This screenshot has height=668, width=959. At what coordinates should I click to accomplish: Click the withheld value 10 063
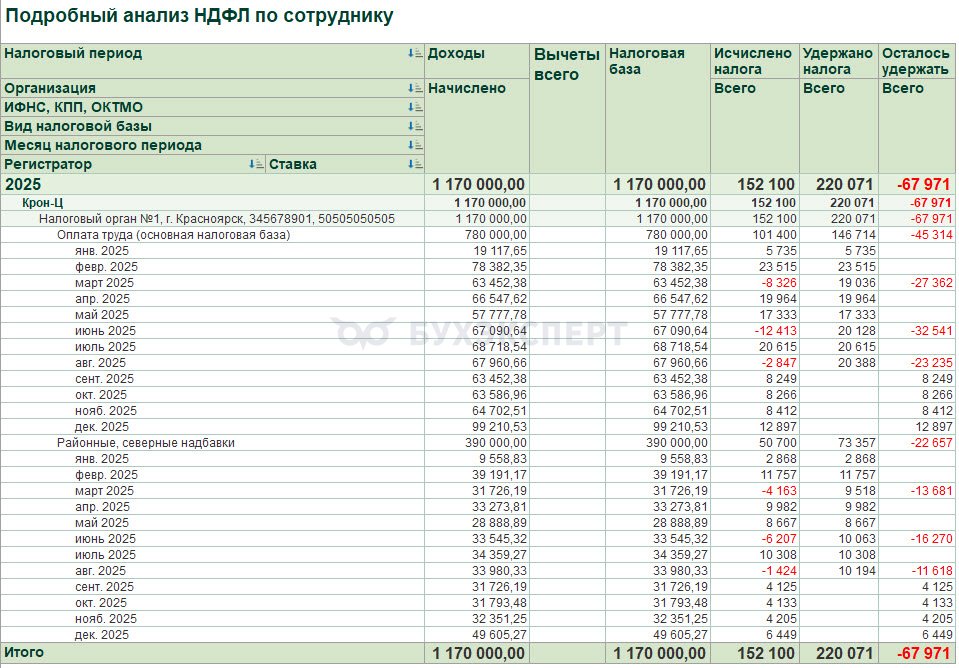(857, 538)
